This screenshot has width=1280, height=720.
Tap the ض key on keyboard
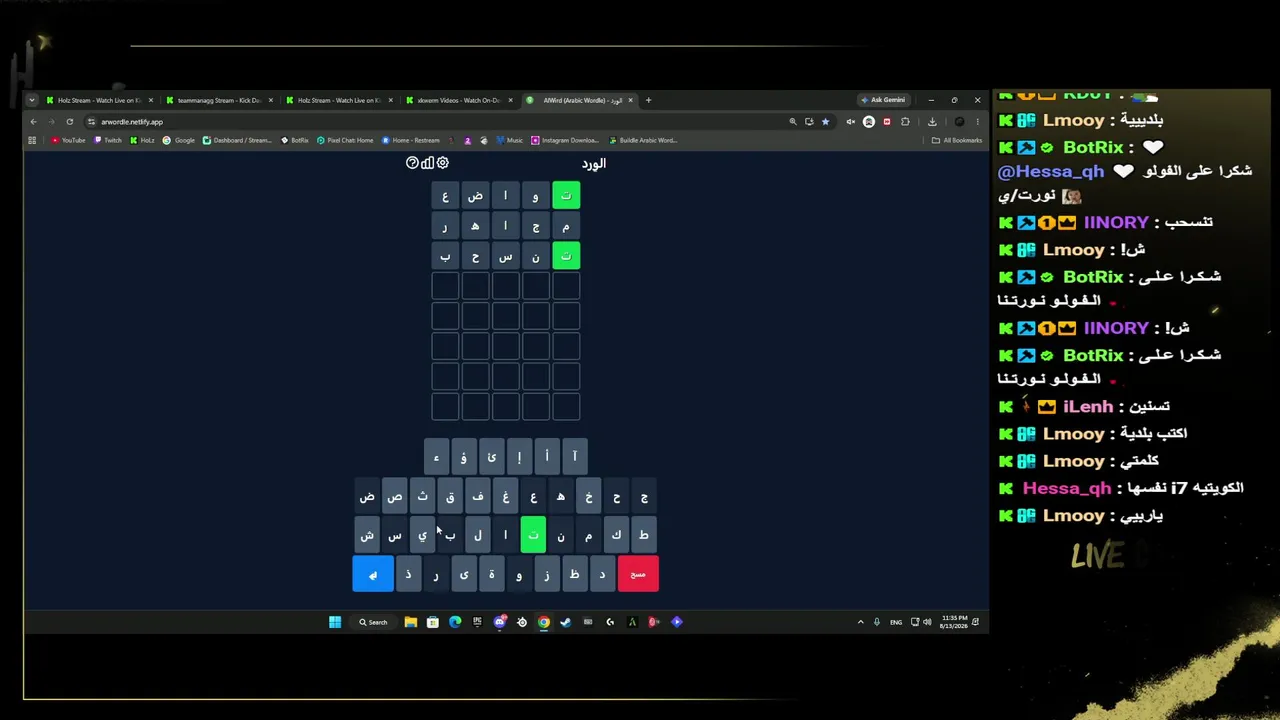point(367,497)
